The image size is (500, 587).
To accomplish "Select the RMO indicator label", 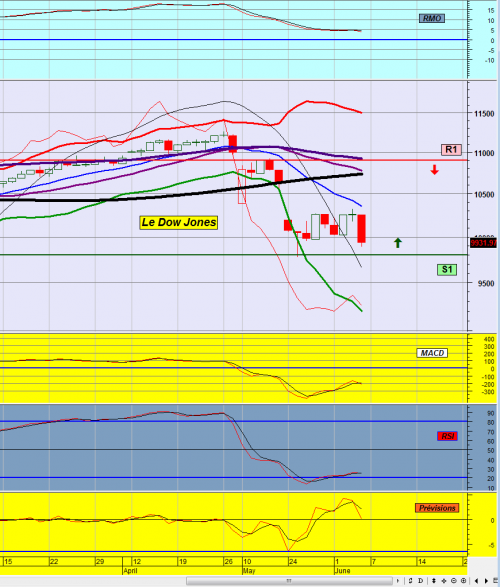I will click(x=432, y=18).
